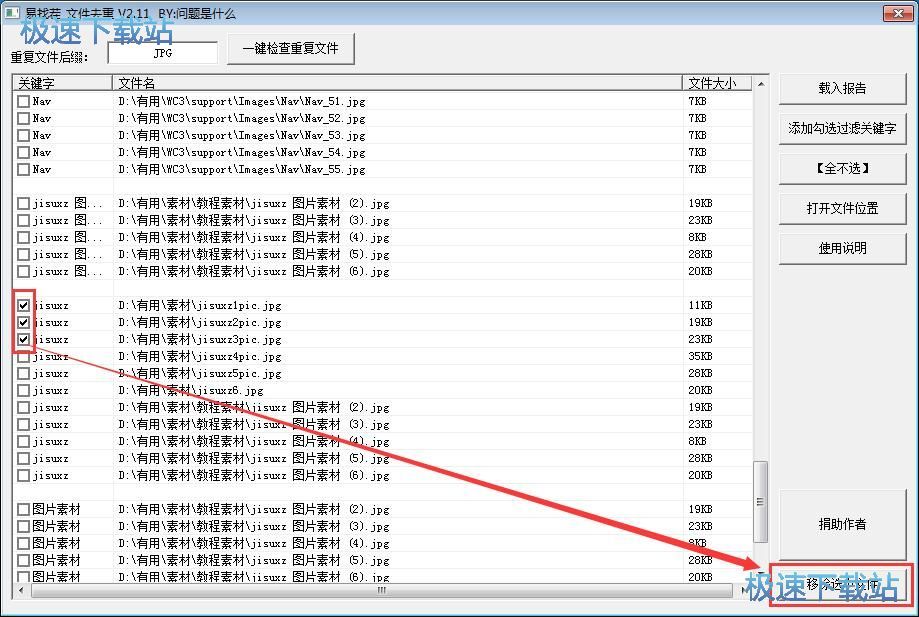Open the 使用说明 instructions
This screenshot has width=919, height=617.
(x=842, y=248)
